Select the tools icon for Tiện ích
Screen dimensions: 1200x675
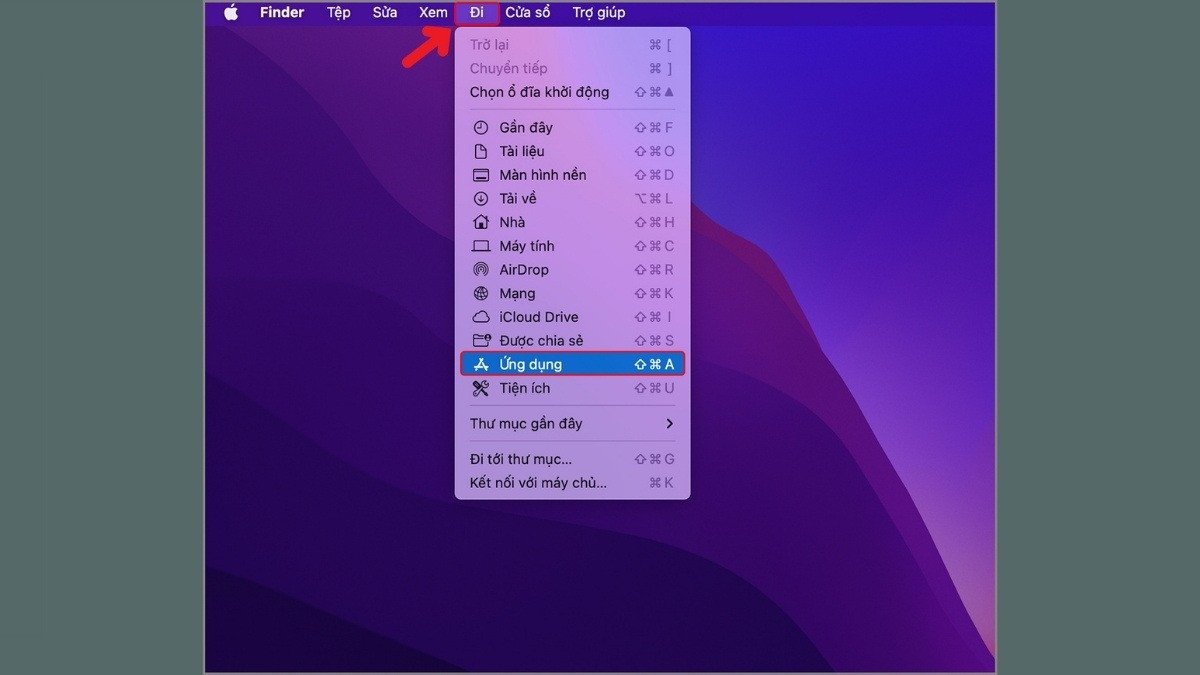pyautogui.click(x=480, y=388)
